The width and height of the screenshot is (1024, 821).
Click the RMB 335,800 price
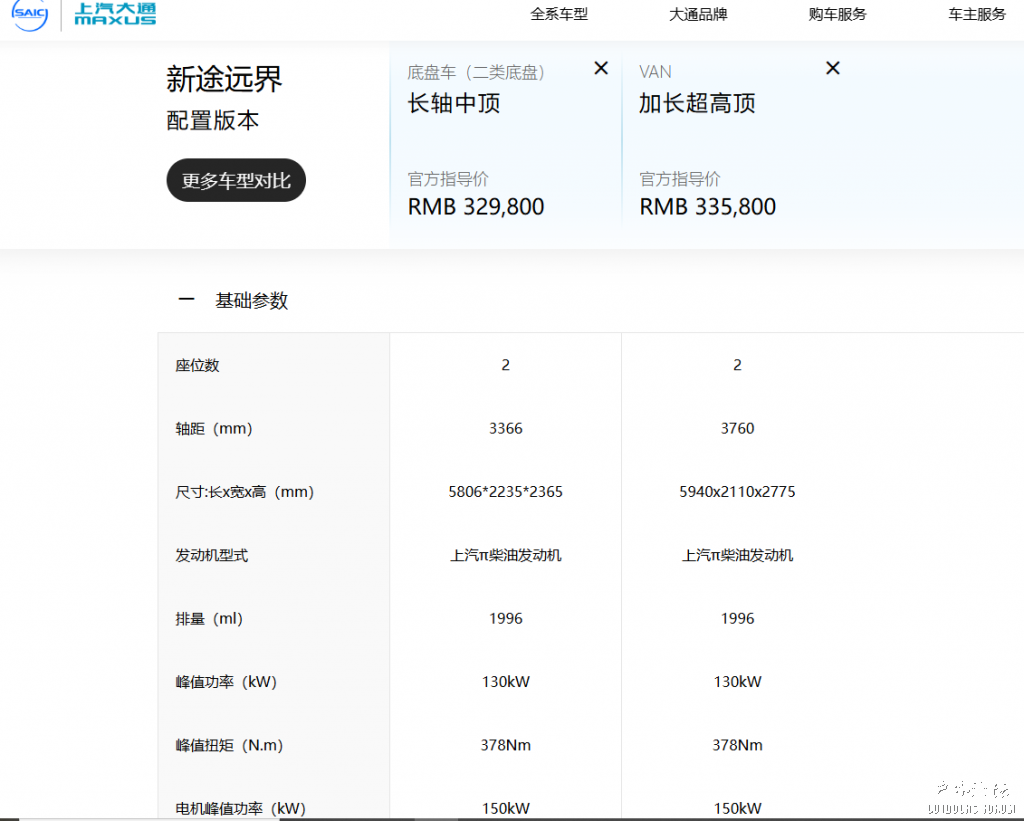pyautogui.click(x=708, y=207)
